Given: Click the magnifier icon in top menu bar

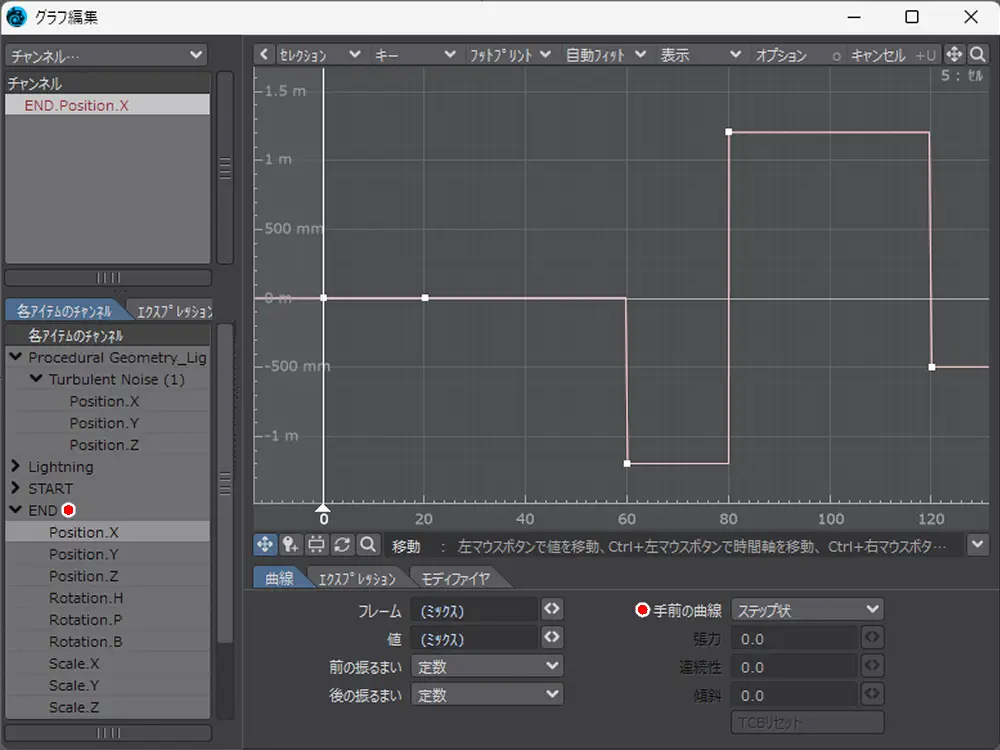Looking at the screenshot, I should tap(978, 55).
